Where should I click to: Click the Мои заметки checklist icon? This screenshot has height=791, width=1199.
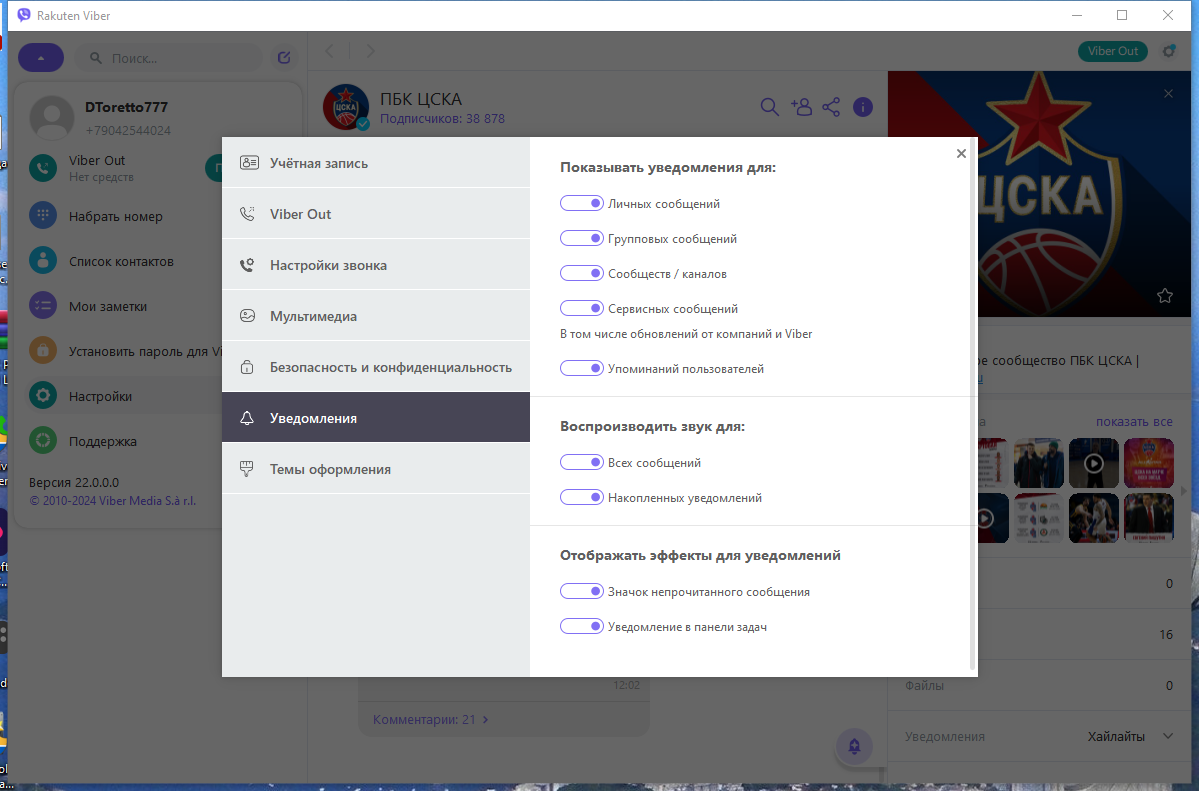(x=43, y=305)
